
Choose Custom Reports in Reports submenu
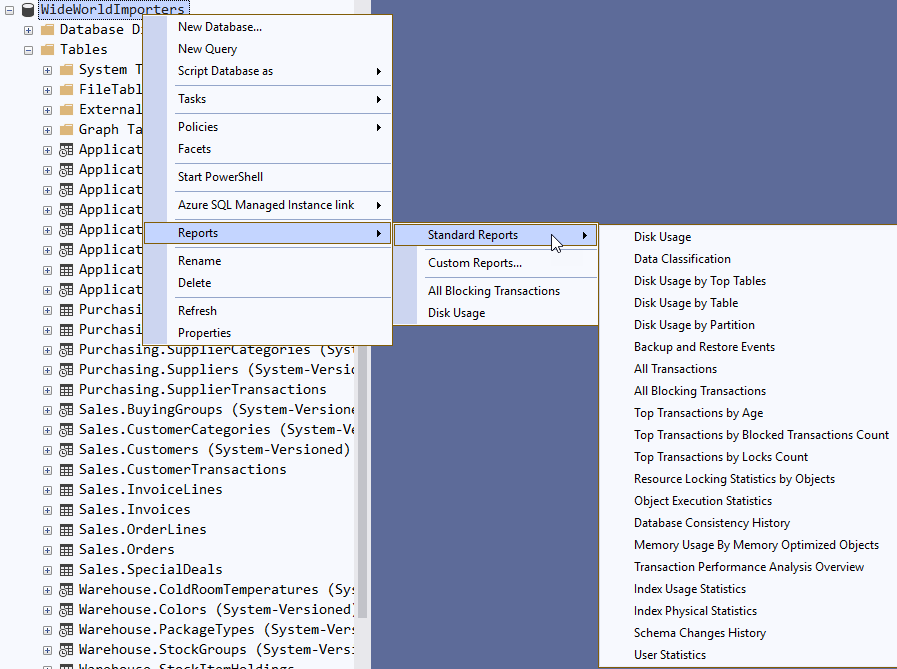coord(495,263)
